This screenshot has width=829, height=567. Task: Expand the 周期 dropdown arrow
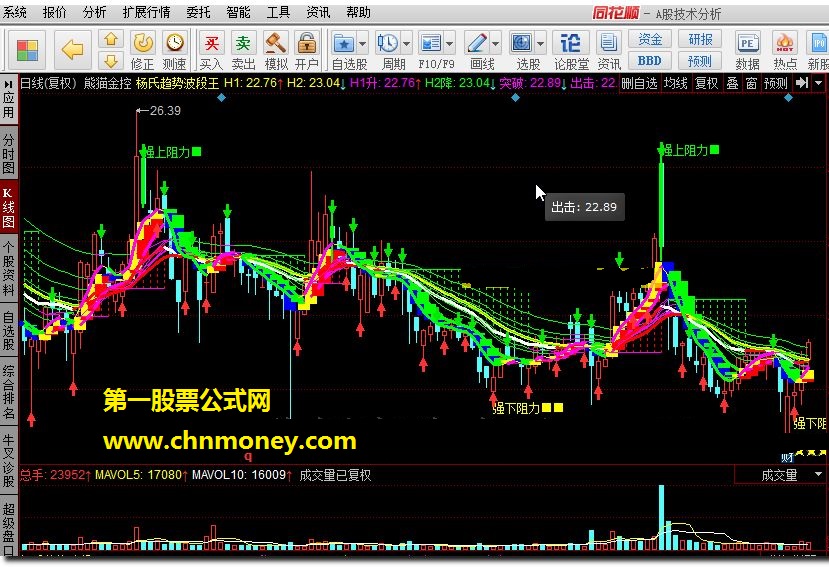coord(407,44)
